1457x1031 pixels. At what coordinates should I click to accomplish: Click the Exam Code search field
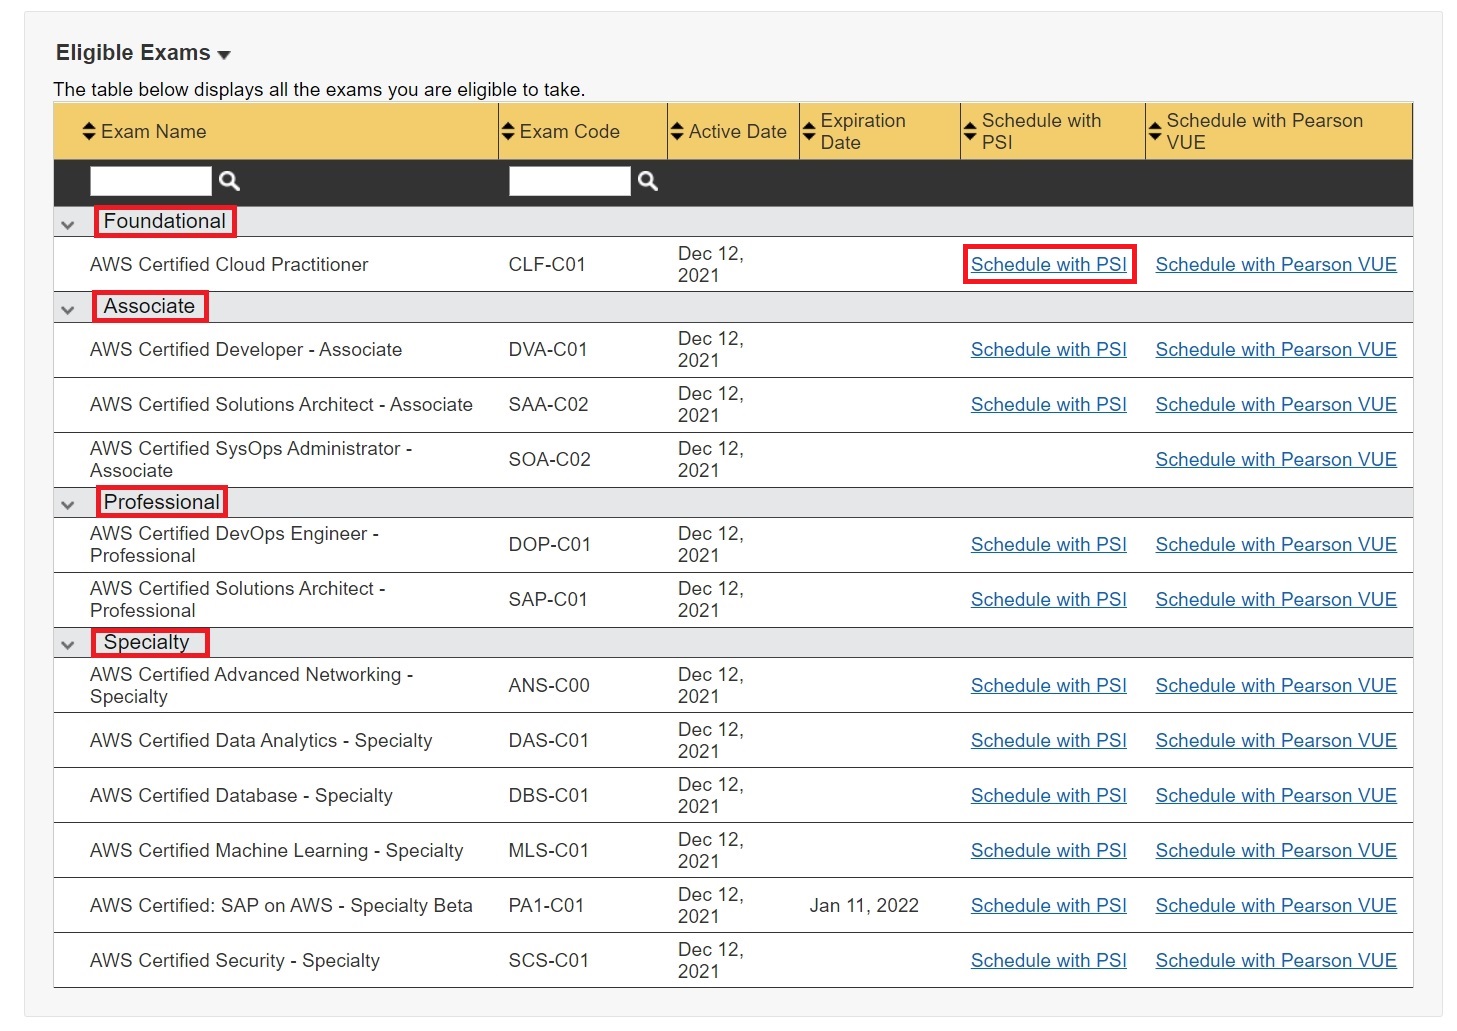[570, 181]
